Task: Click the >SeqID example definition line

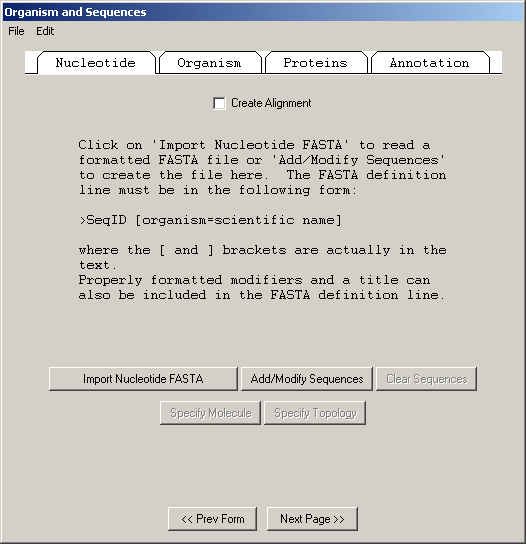Action: (210, 220)
